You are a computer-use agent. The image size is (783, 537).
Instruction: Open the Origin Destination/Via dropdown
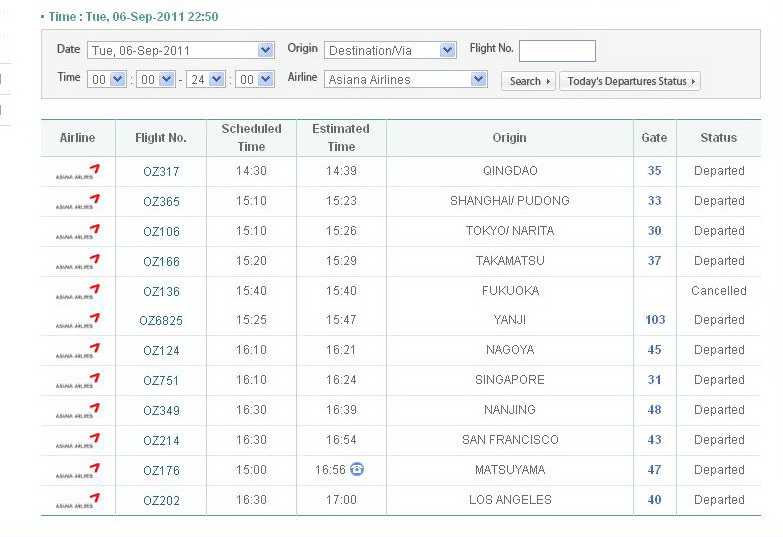(x=390, y=50)
